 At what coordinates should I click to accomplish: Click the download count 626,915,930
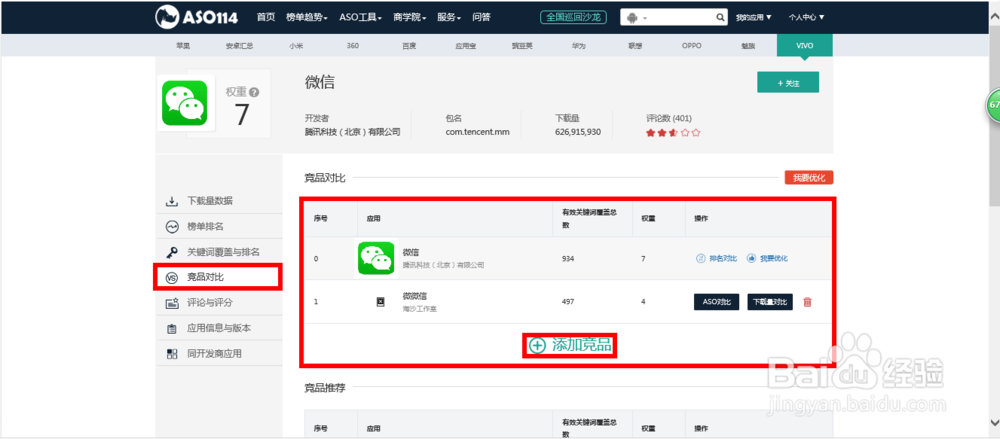click(x=578, y=132)
